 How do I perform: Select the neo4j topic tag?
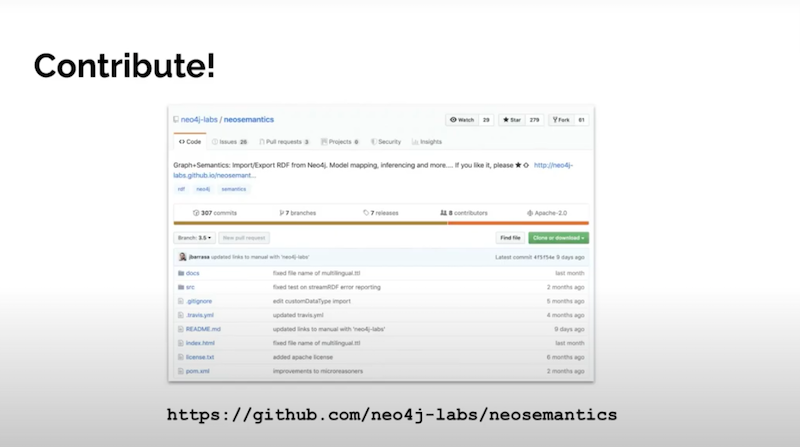point(203,189)
